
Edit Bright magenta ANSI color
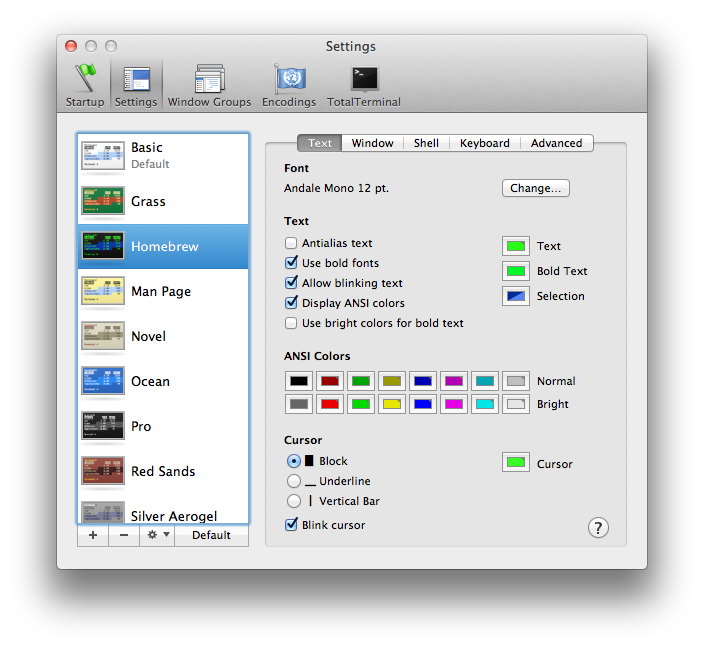coord(453,404)
